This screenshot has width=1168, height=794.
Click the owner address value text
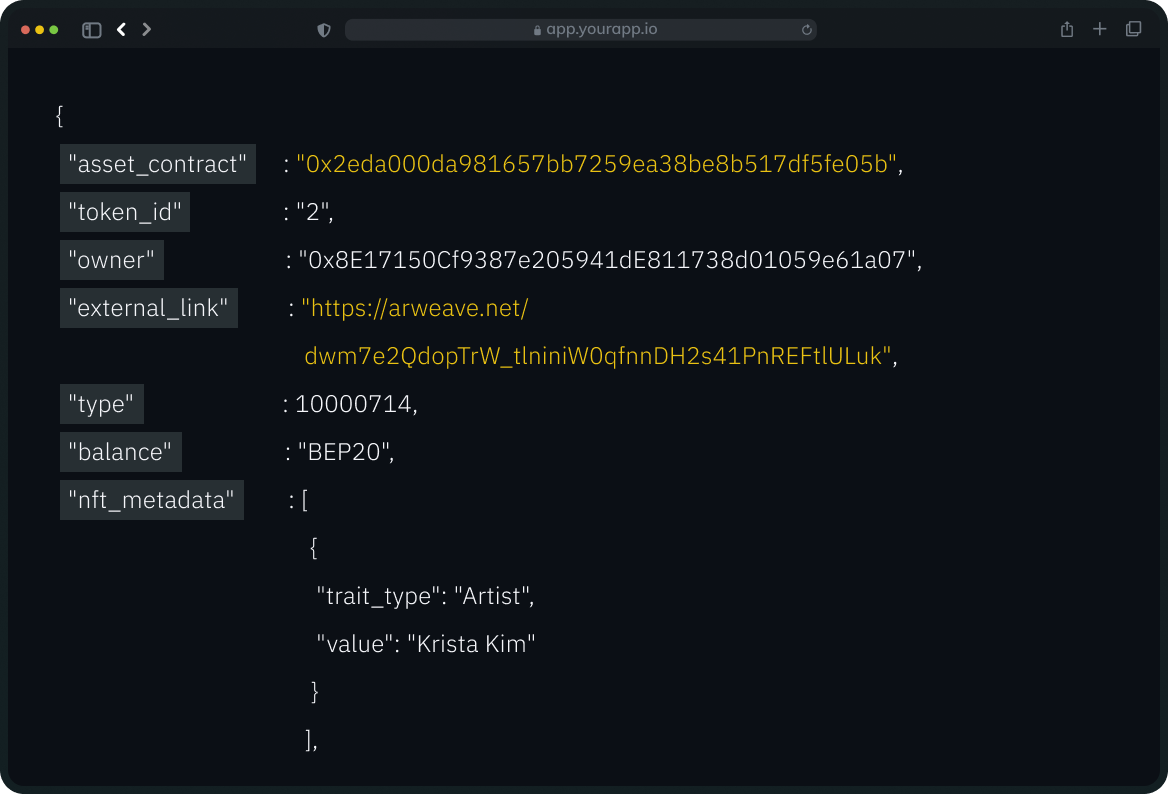pos(608,260)
